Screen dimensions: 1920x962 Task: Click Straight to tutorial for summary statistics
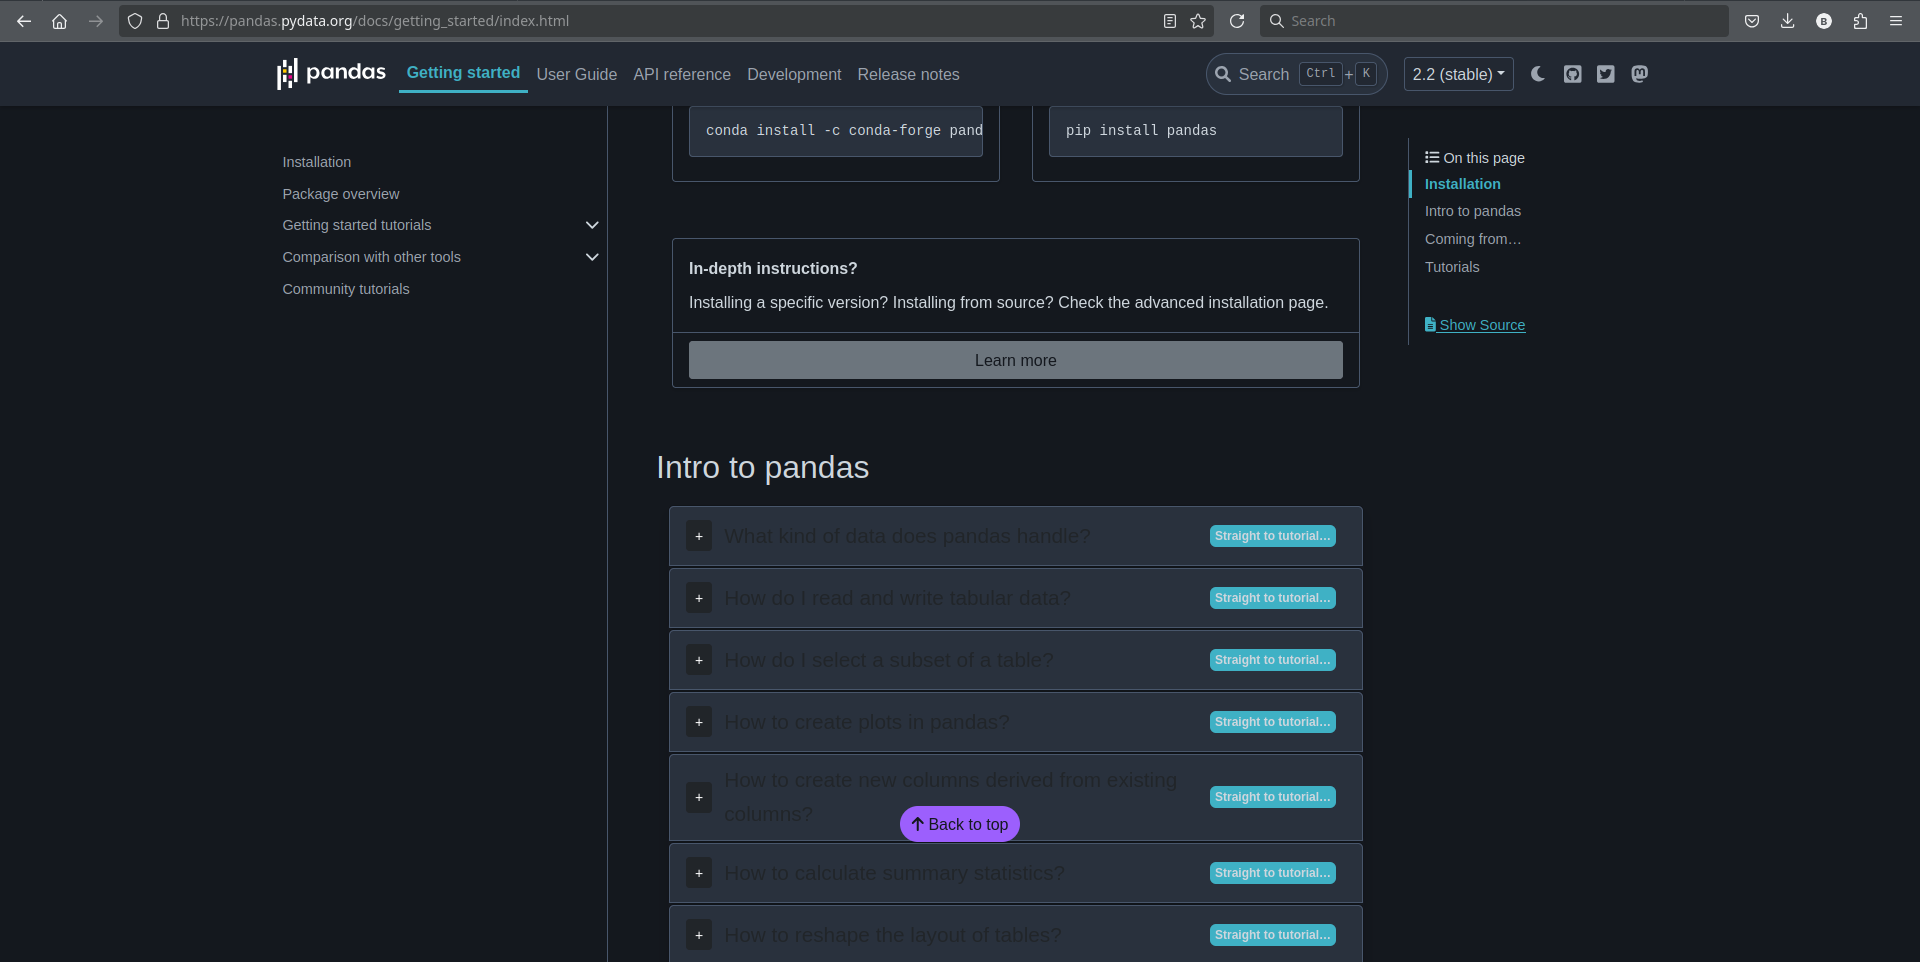(1273, 873)
